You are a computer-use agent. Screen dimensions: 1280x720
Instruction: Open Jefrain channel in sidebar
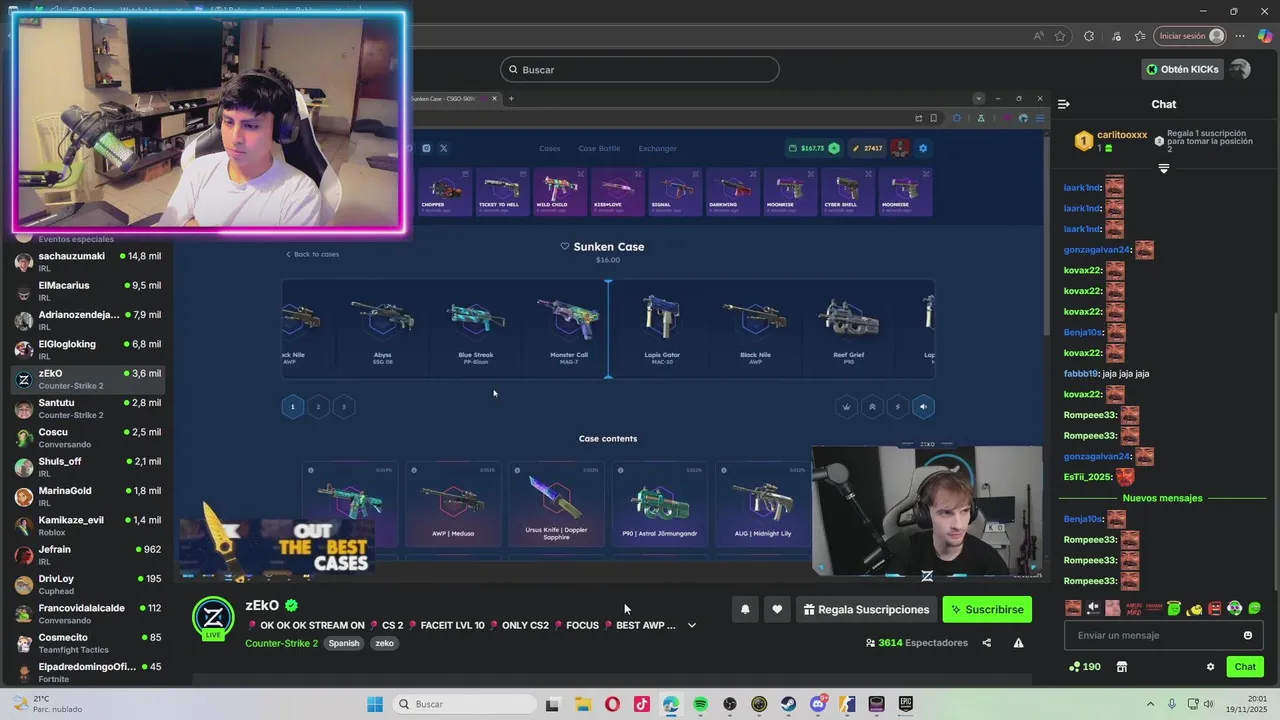click(x=86, y=555)
